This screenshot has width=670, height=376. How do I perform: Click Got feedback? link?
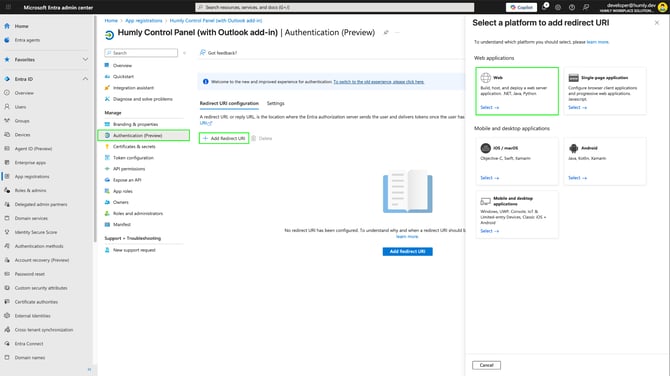[218, 53]
